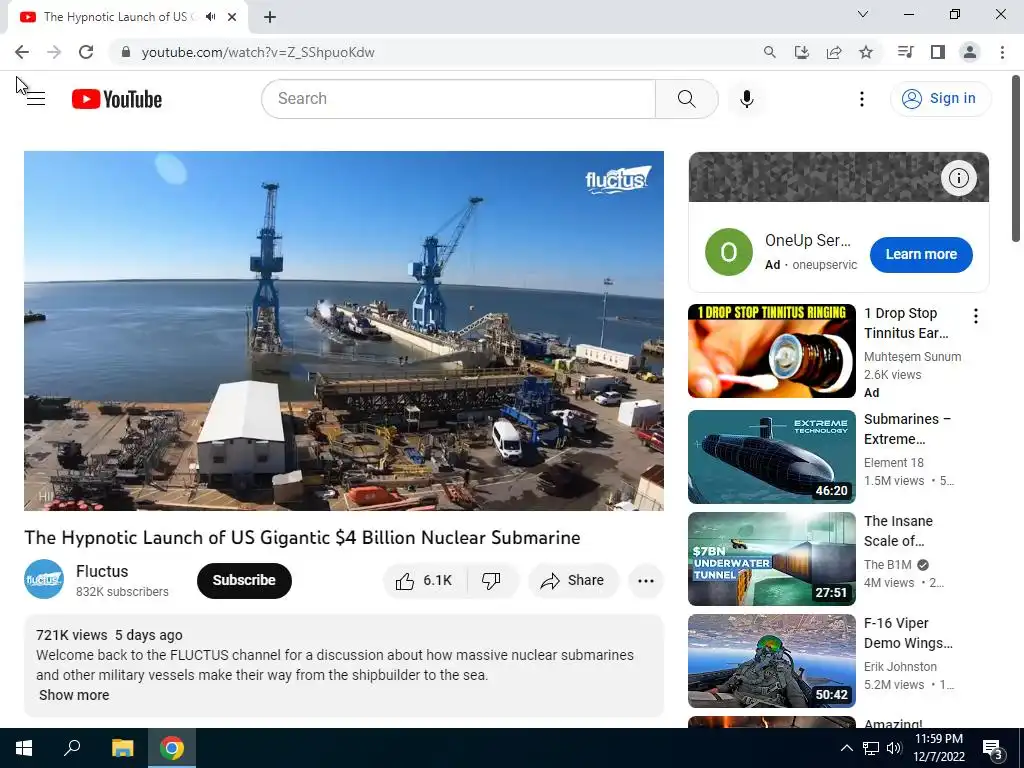Open Chrome media controls icon

pyautogui.click(x=905, y=52)
